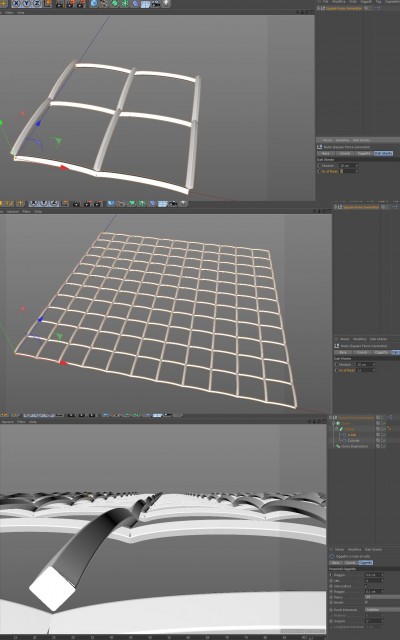Viewport: 400px width, 640px height.
Task: Click N. of Mod slider field in top panel
Action: tap(349, 171)
